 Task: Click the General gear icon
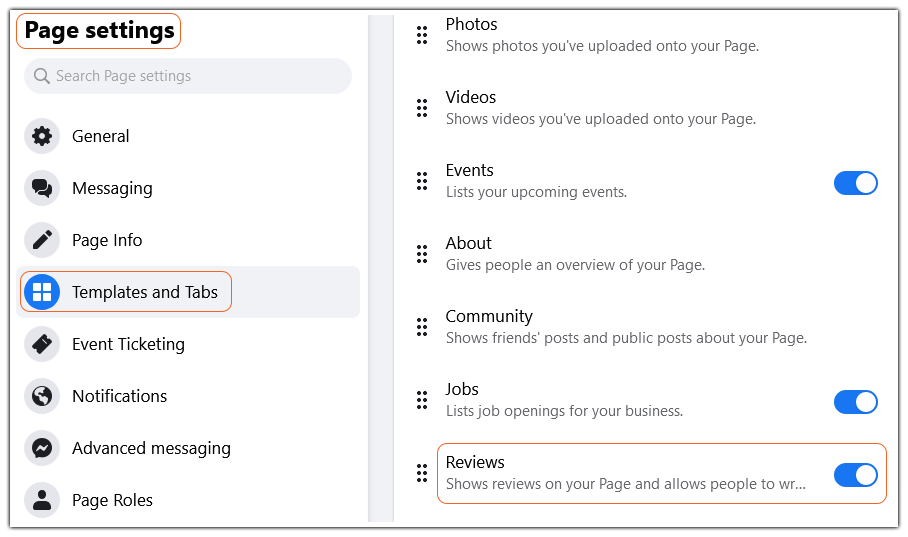[x=42, y=136]
